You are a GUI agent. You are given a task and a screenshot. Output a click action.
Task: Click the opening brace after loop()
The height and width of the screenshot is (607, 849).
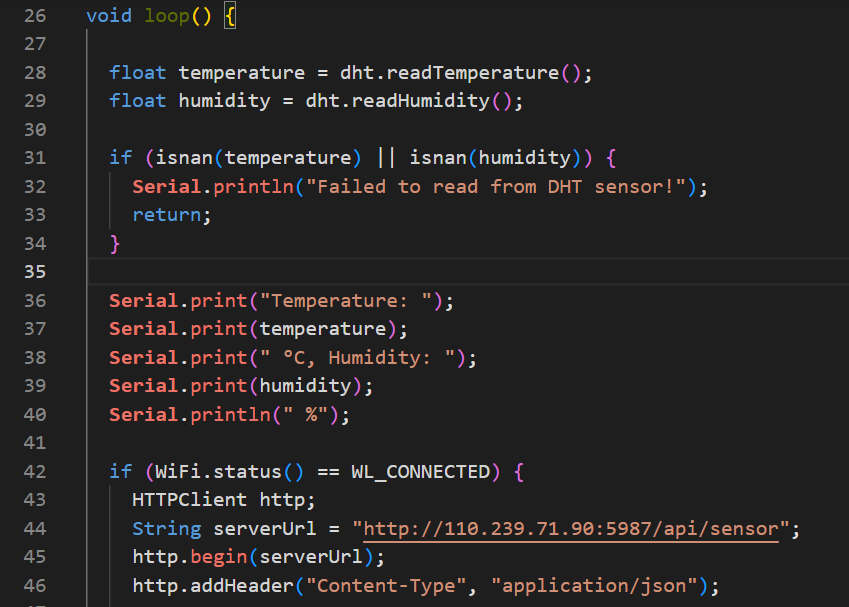click(x=230, y=17)
